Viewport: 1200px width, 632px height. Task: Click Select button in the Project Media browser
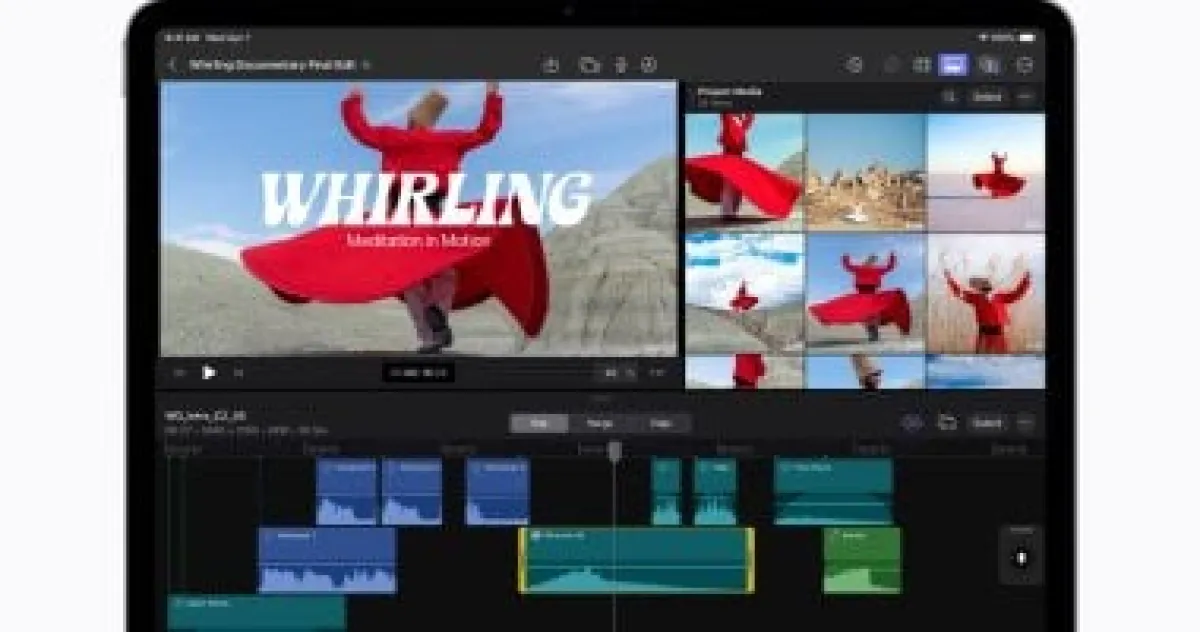click(x=987, y=97)
